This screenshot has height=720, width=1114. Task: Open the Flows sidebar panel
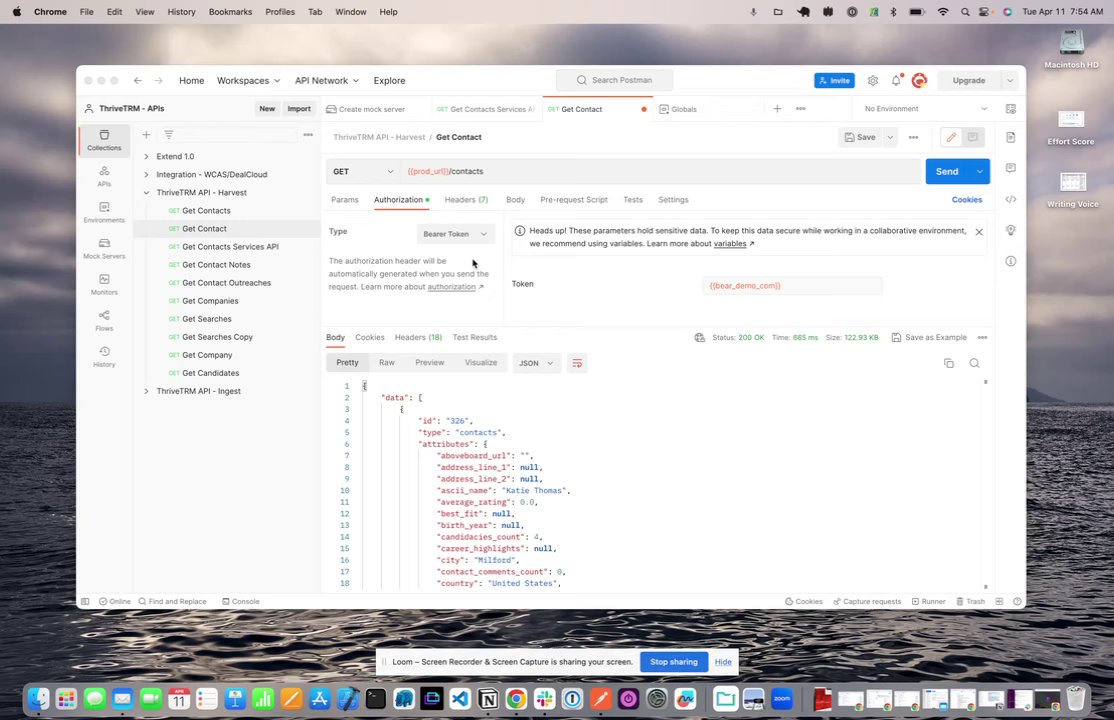104,321
